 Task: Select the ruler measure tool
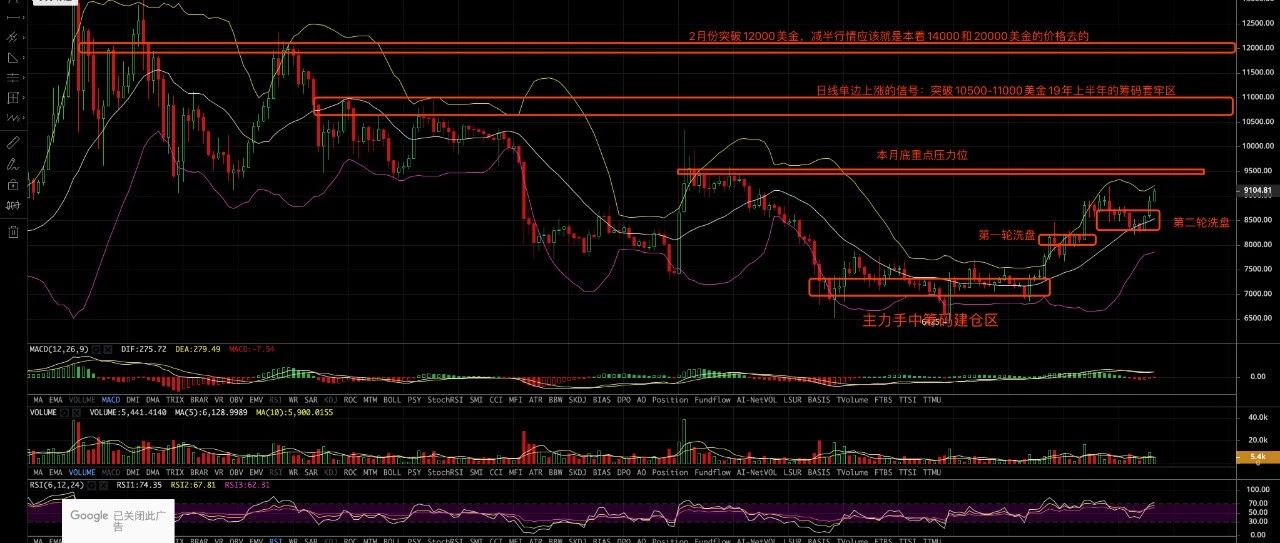pos(13,142)
